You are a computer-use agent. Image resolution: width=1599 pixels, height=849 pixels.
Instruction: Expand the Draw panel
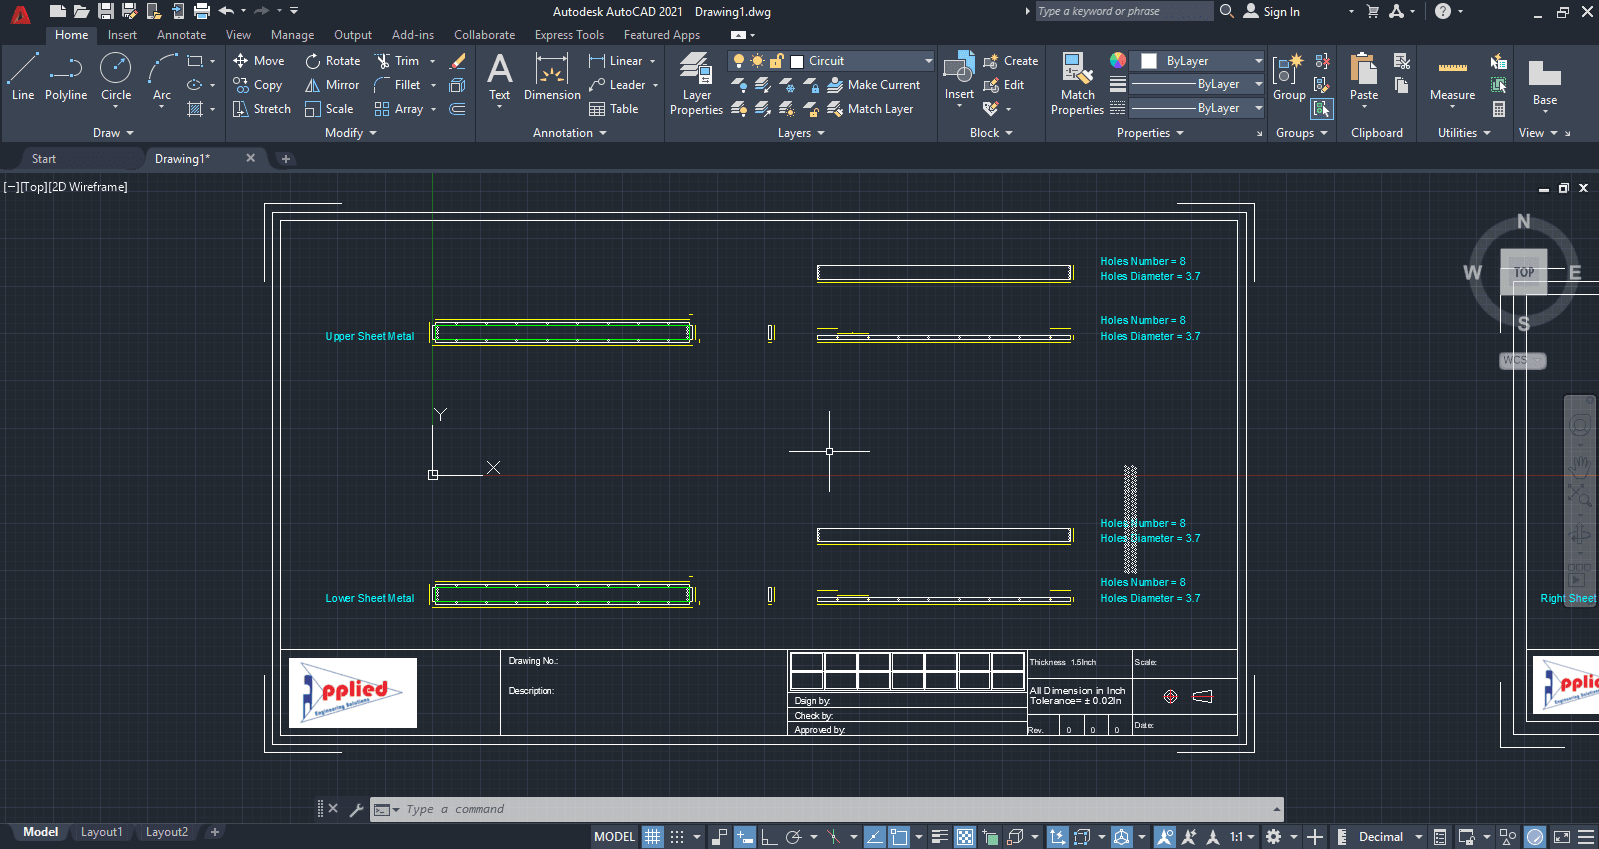(x=113, y=133)
